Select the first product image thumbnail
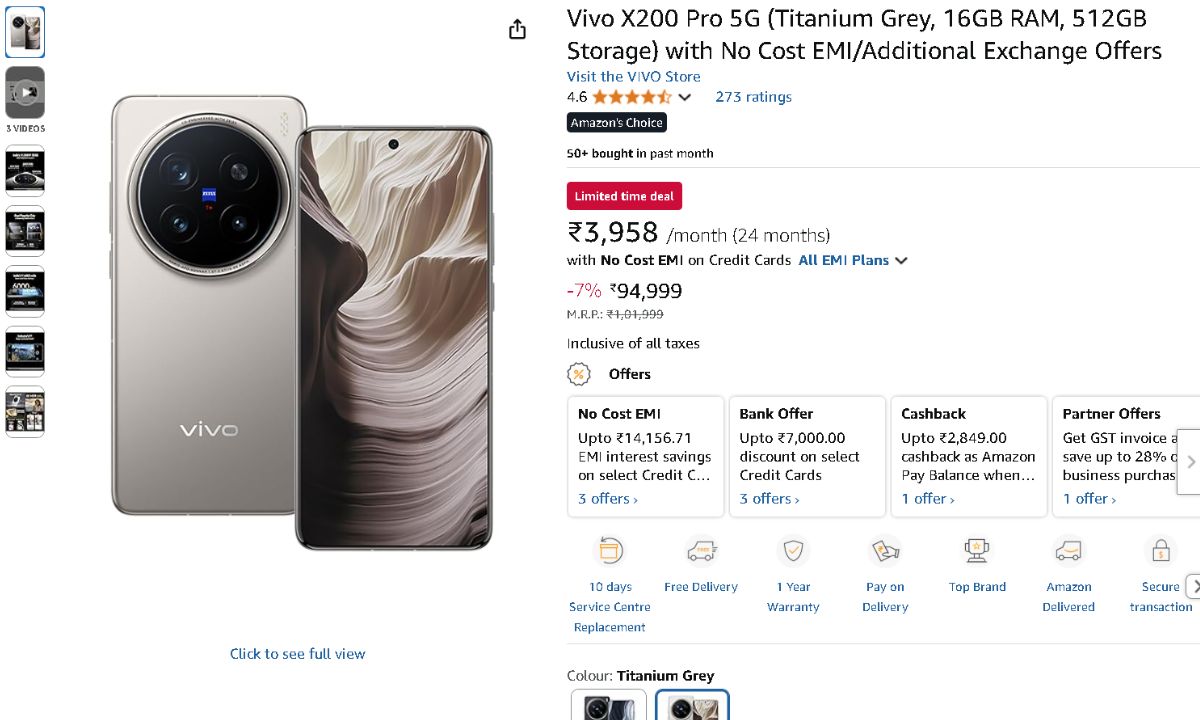Screen dimensions: 1200x720 [x=25, y=32]
